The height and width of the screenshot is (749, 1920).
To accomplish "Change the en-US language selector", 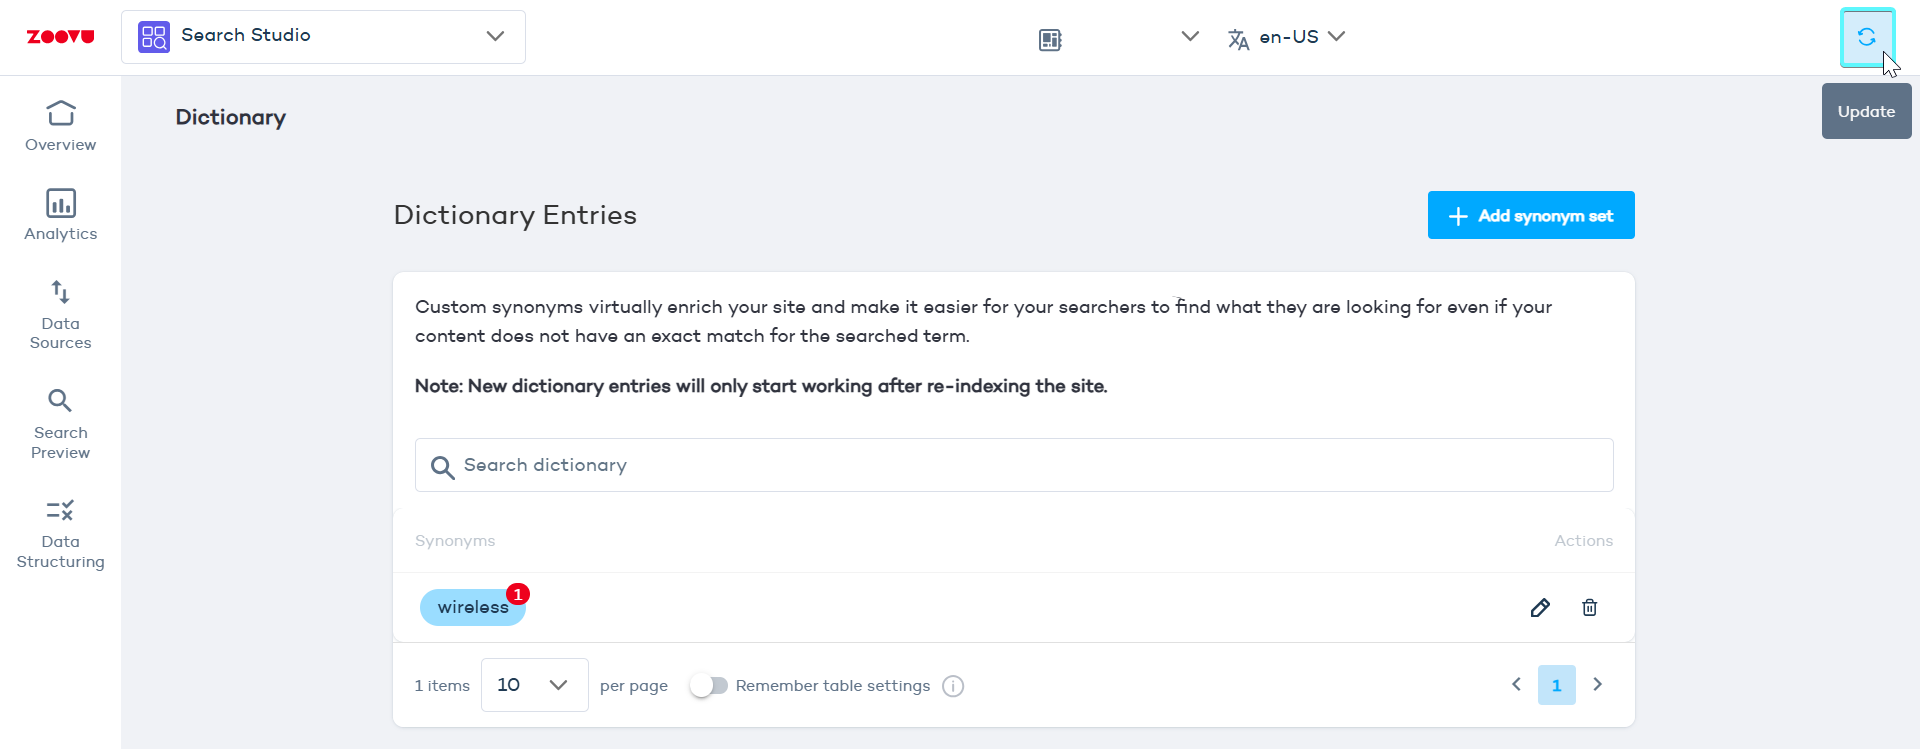I will tap(1287, 37).
